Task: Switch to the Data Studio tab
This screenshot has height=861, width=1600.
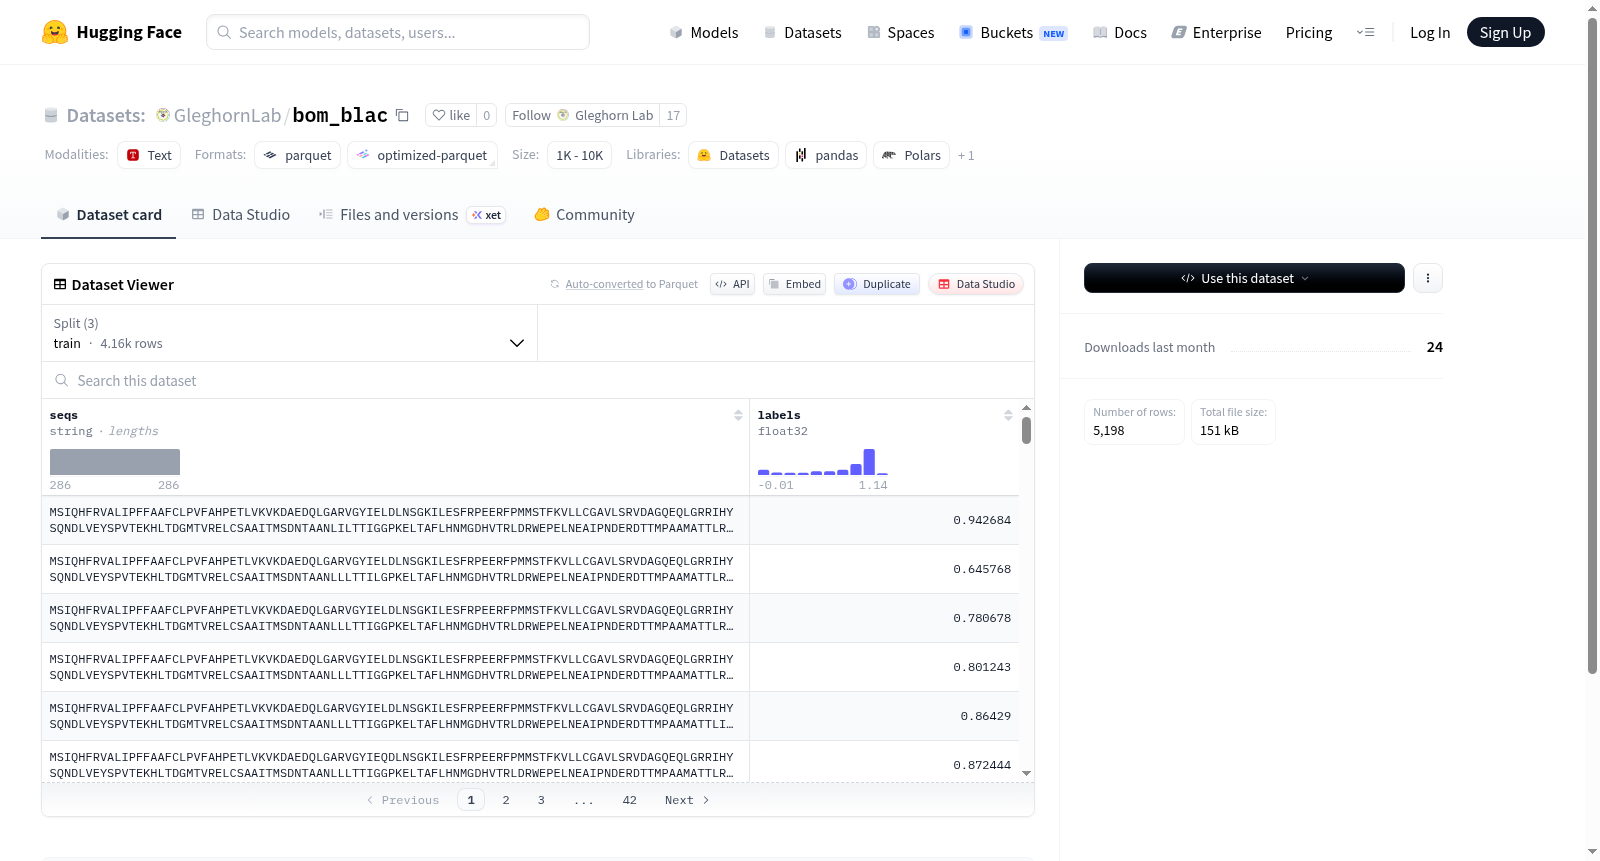Action: (241, 215)
